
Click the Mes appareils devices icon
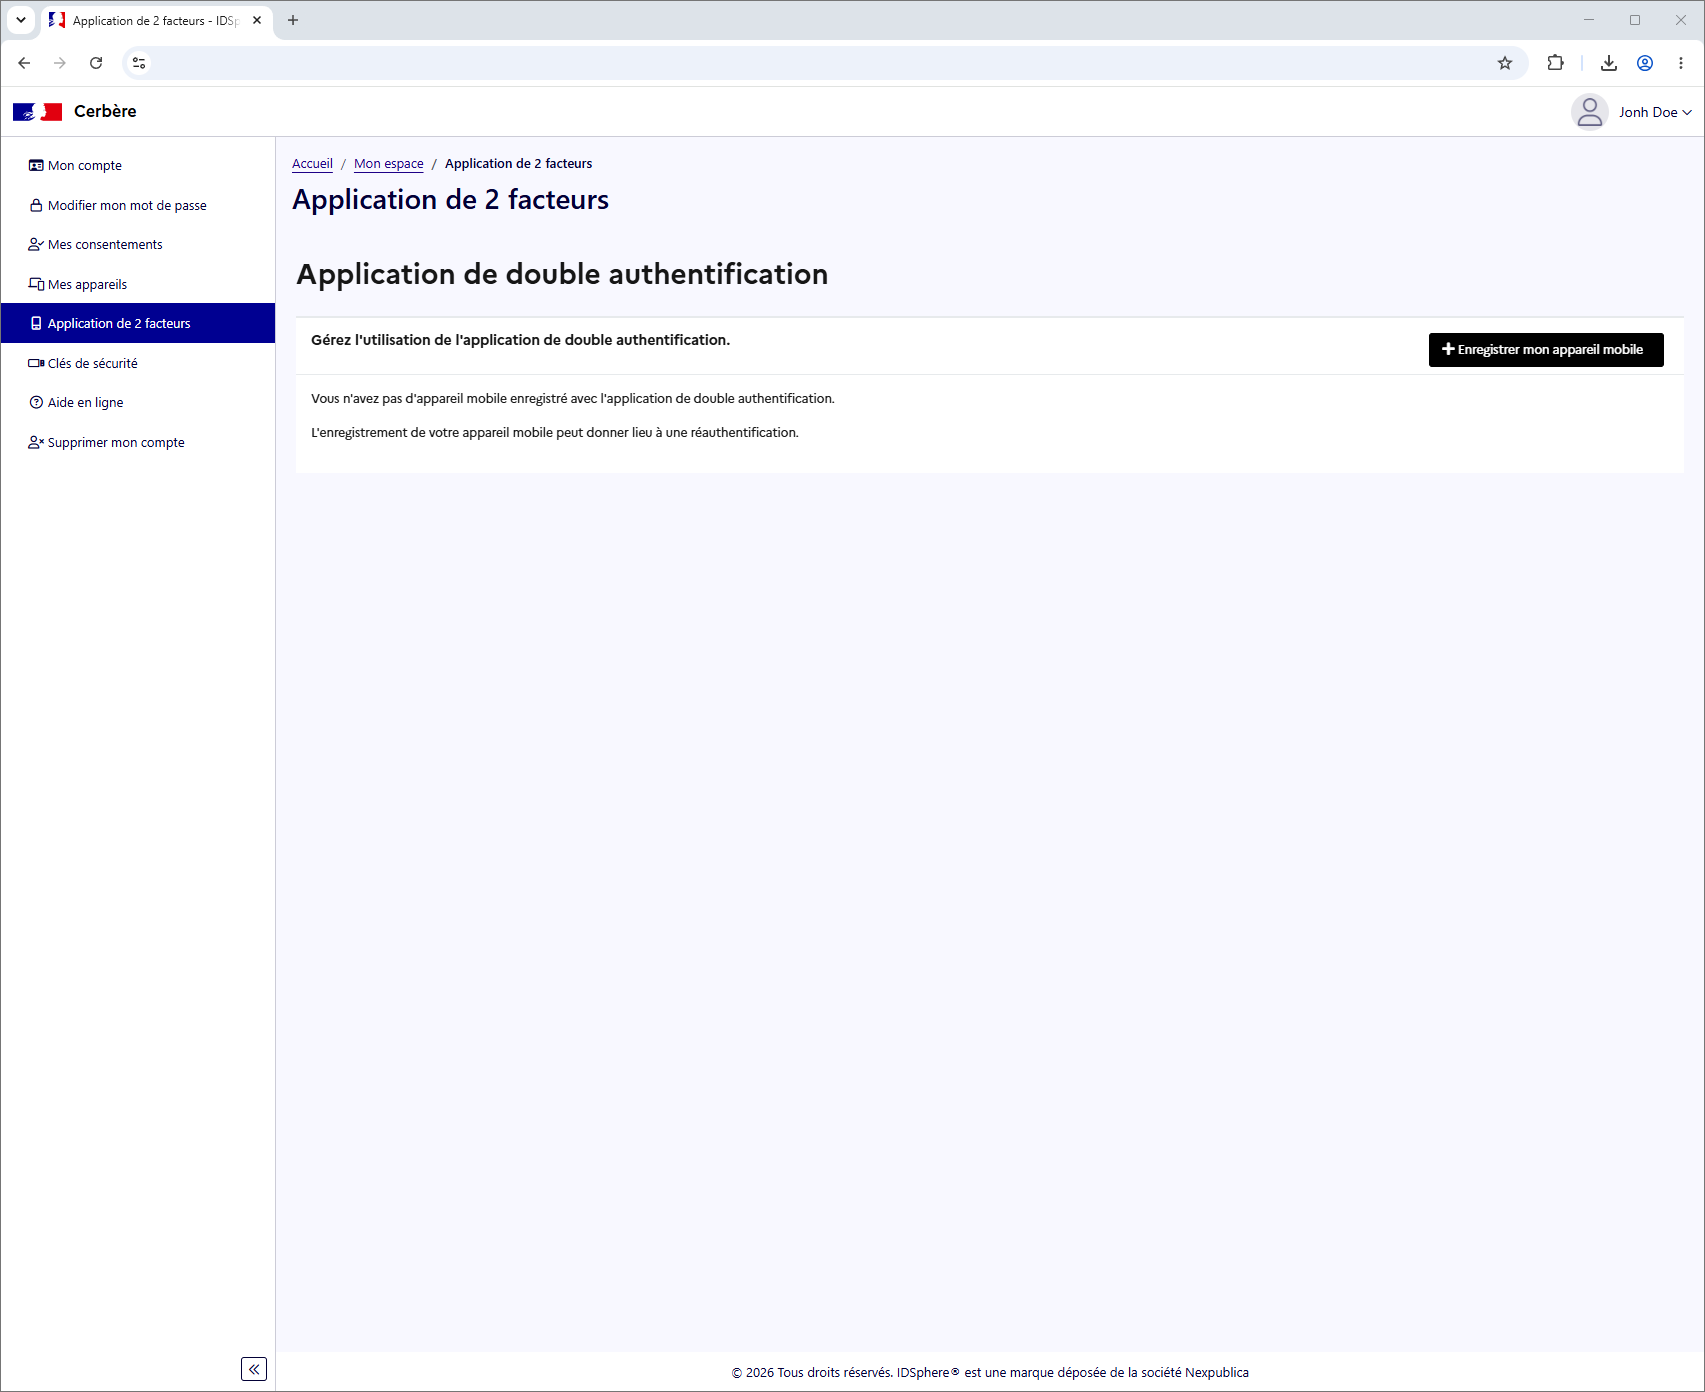click(x=36, y=284)
